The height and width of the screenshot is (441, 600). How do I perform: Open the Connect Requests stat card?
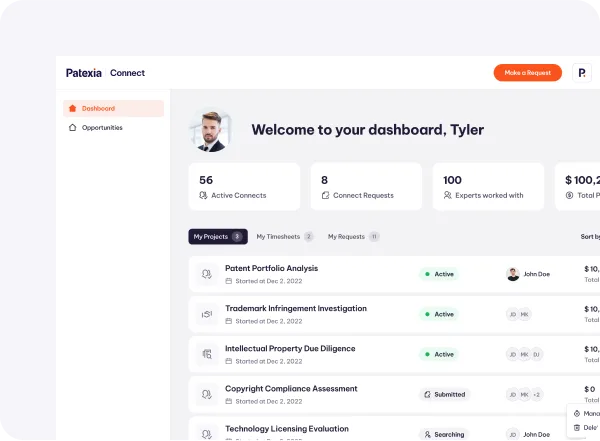(365, 187)
